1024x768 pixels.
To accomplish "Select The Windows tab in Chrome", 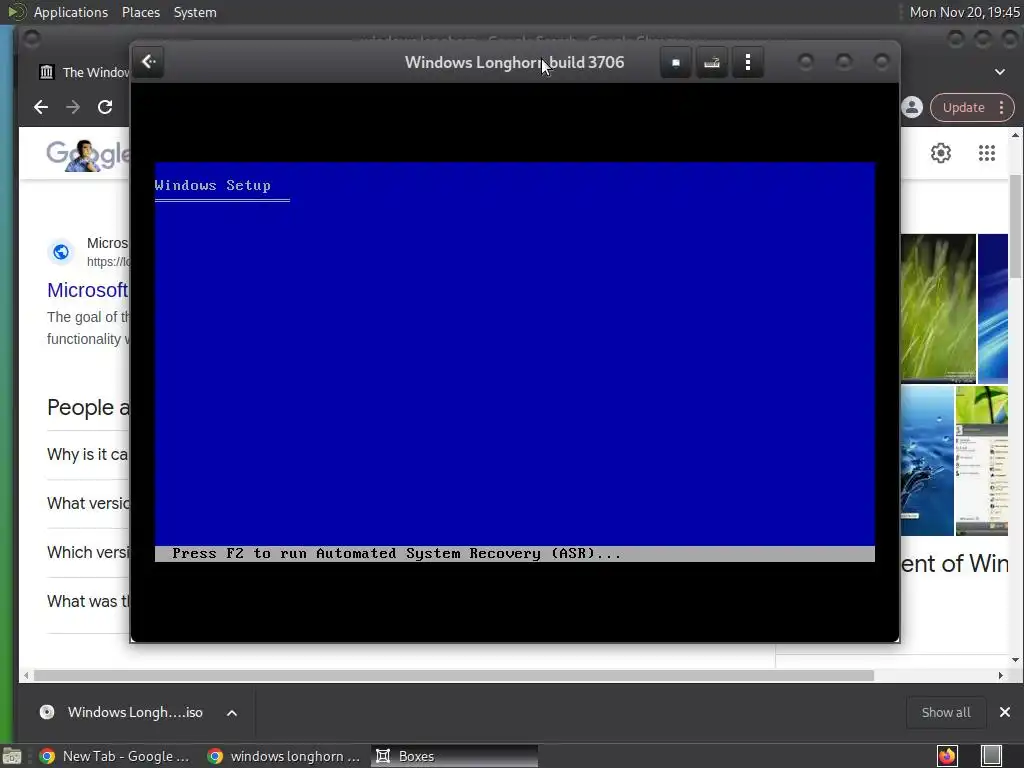I will pyautogui.click(x=84, y=72).
